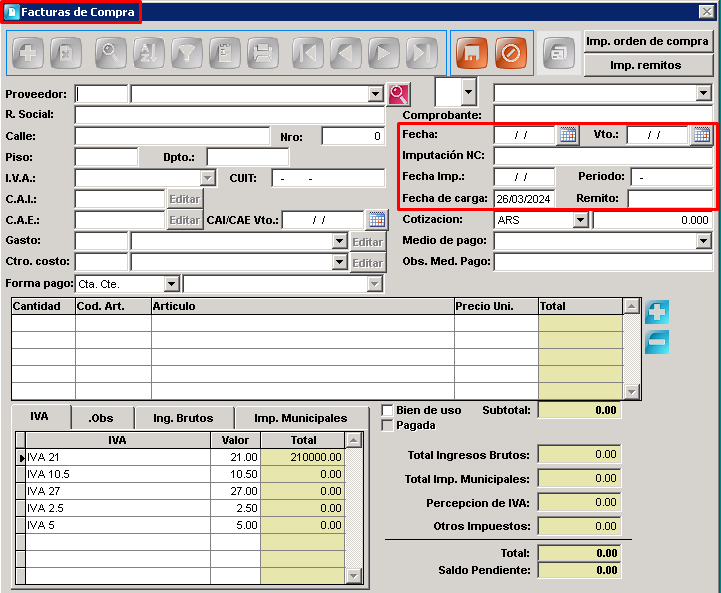
Task: Click Editar button next to C.A.E.
Action: click(x=185, y=220)
